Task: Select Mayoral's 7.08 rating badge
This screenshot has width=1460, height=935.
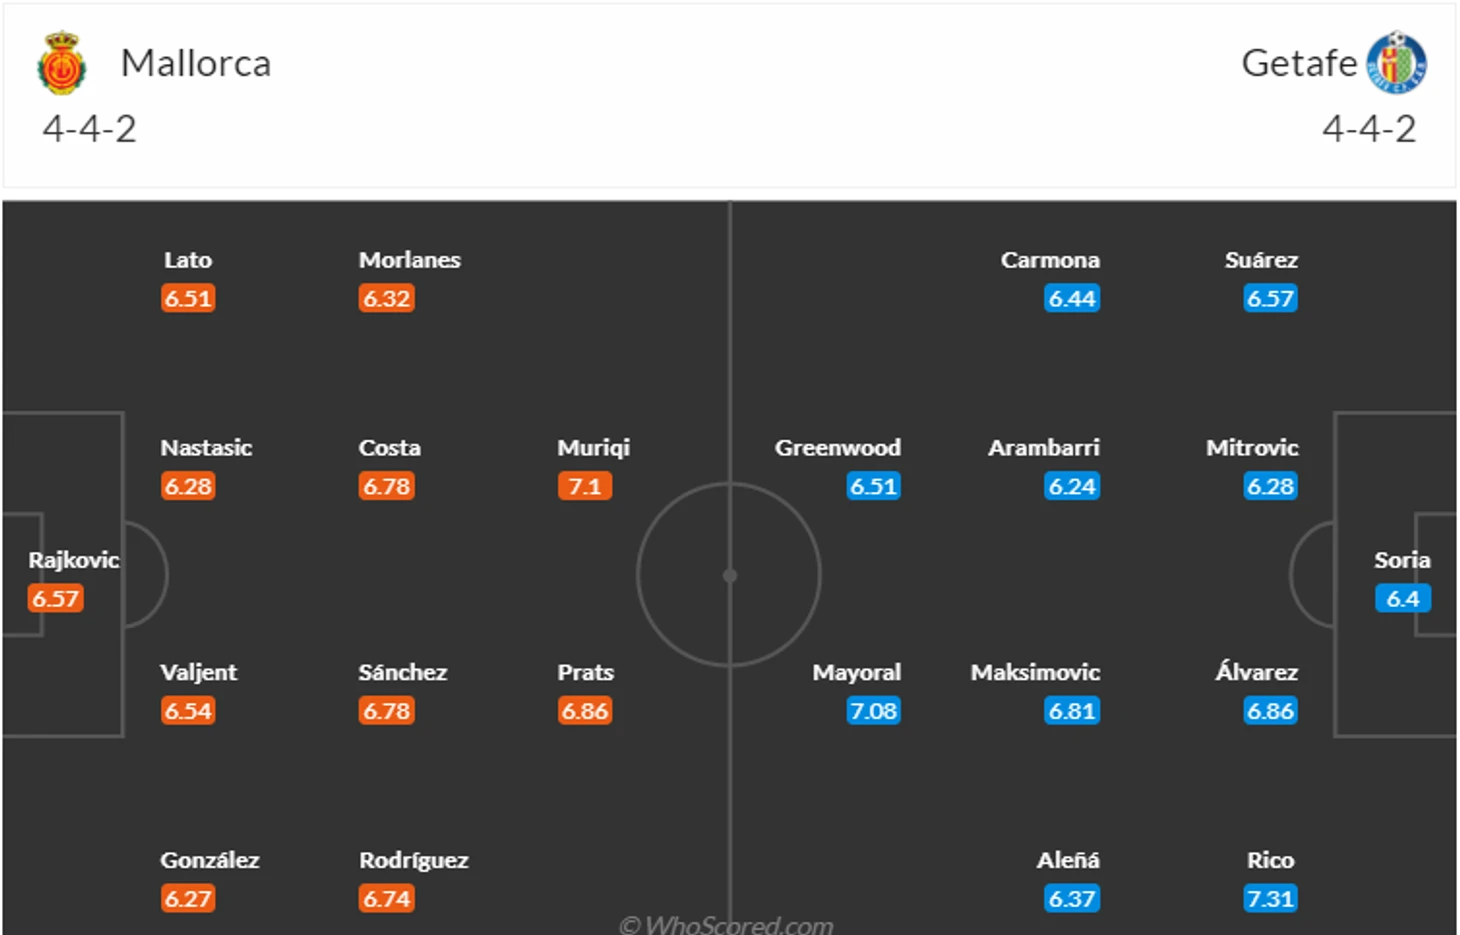Action: 873,711
